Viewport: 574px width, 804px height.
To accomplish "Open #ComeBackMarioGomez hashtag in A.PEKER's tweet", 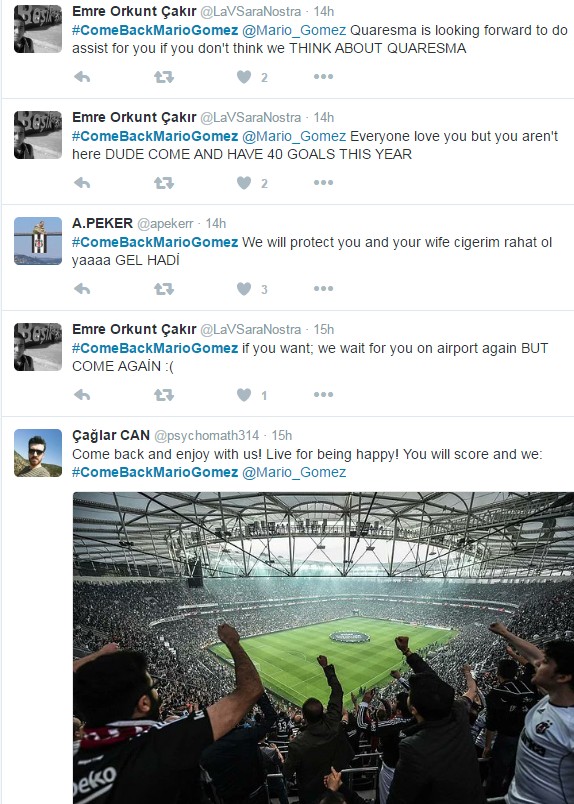I will point(155,242).
